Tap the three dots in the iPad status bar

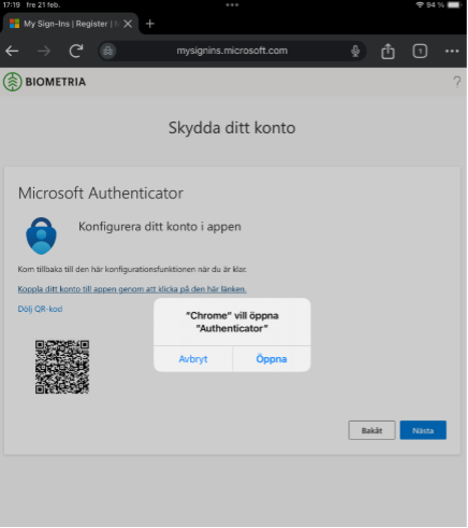(x=232, y=5)
